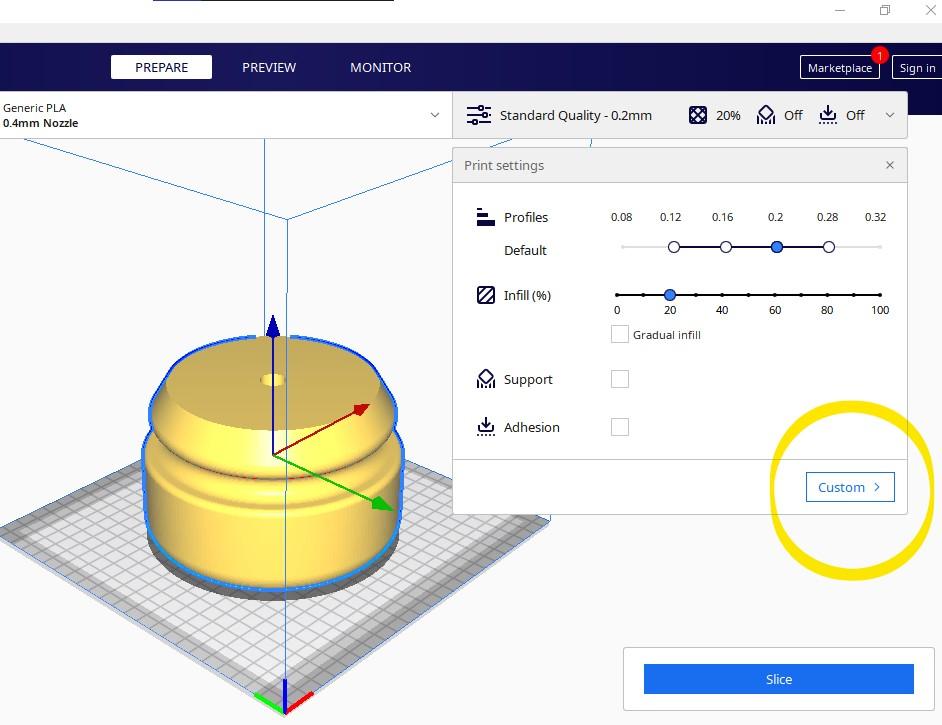Click the Print settings panel title
This screenshot has width=942, height=725.
coord(503,165)
